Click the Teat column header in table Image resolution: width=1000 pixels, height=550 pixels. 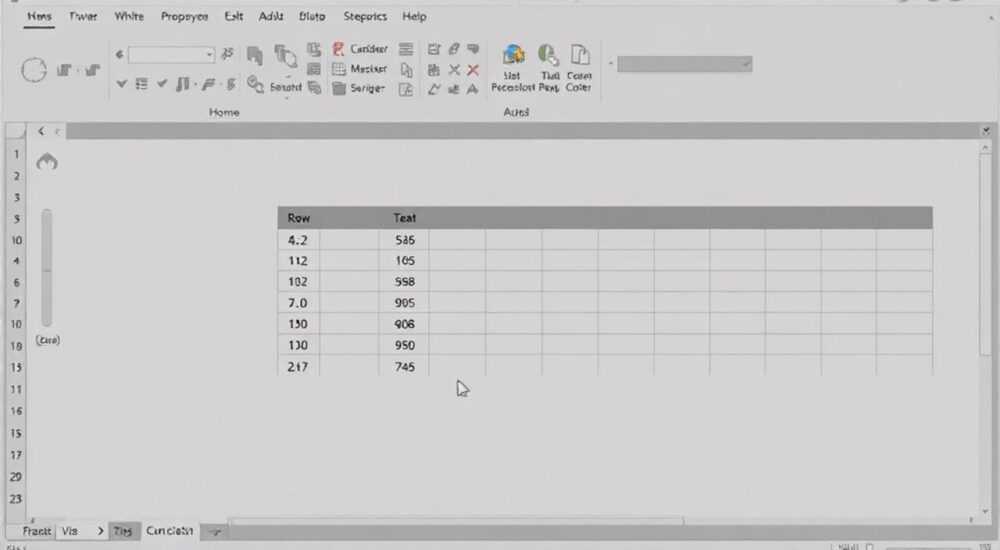(x=404, y=218)
